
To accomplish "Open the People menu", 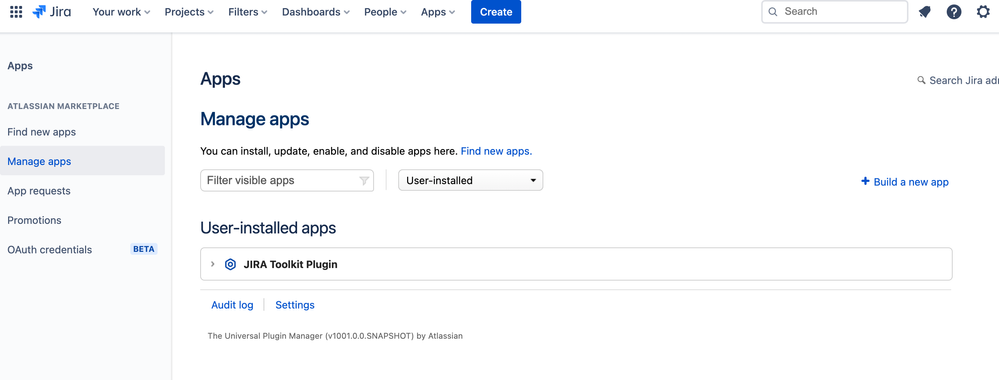I will [x=385, y=12].
